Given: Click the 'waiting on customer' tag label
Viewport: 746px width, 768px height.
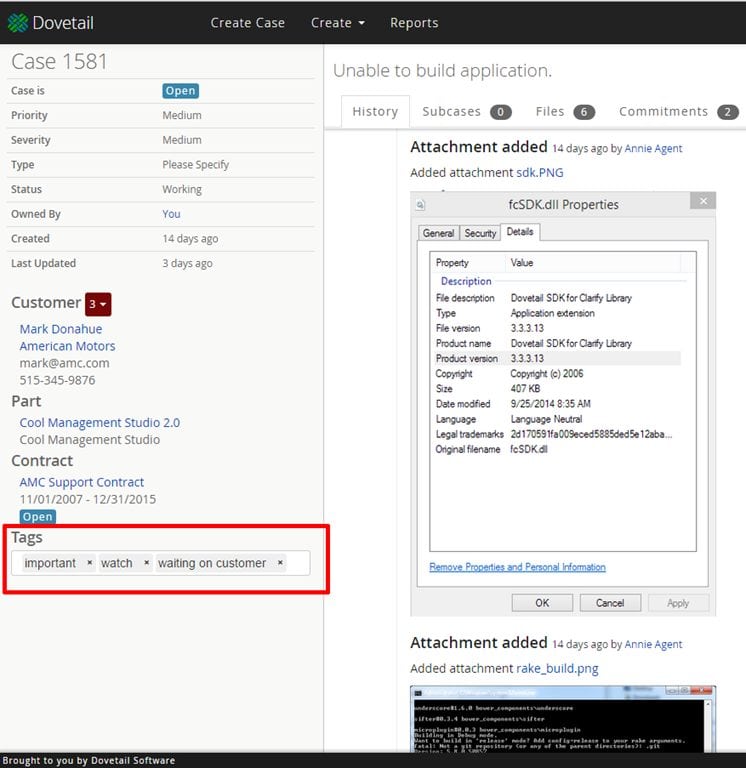Looking at the screenshot, I should pos(212,563).
